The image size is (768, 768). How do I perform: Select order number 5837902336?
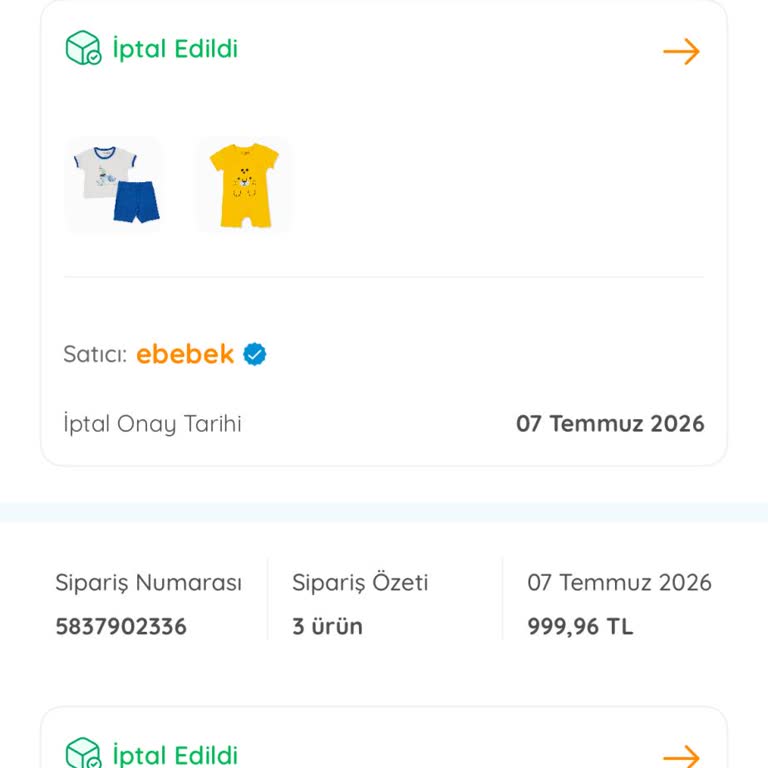coord(121,626)
